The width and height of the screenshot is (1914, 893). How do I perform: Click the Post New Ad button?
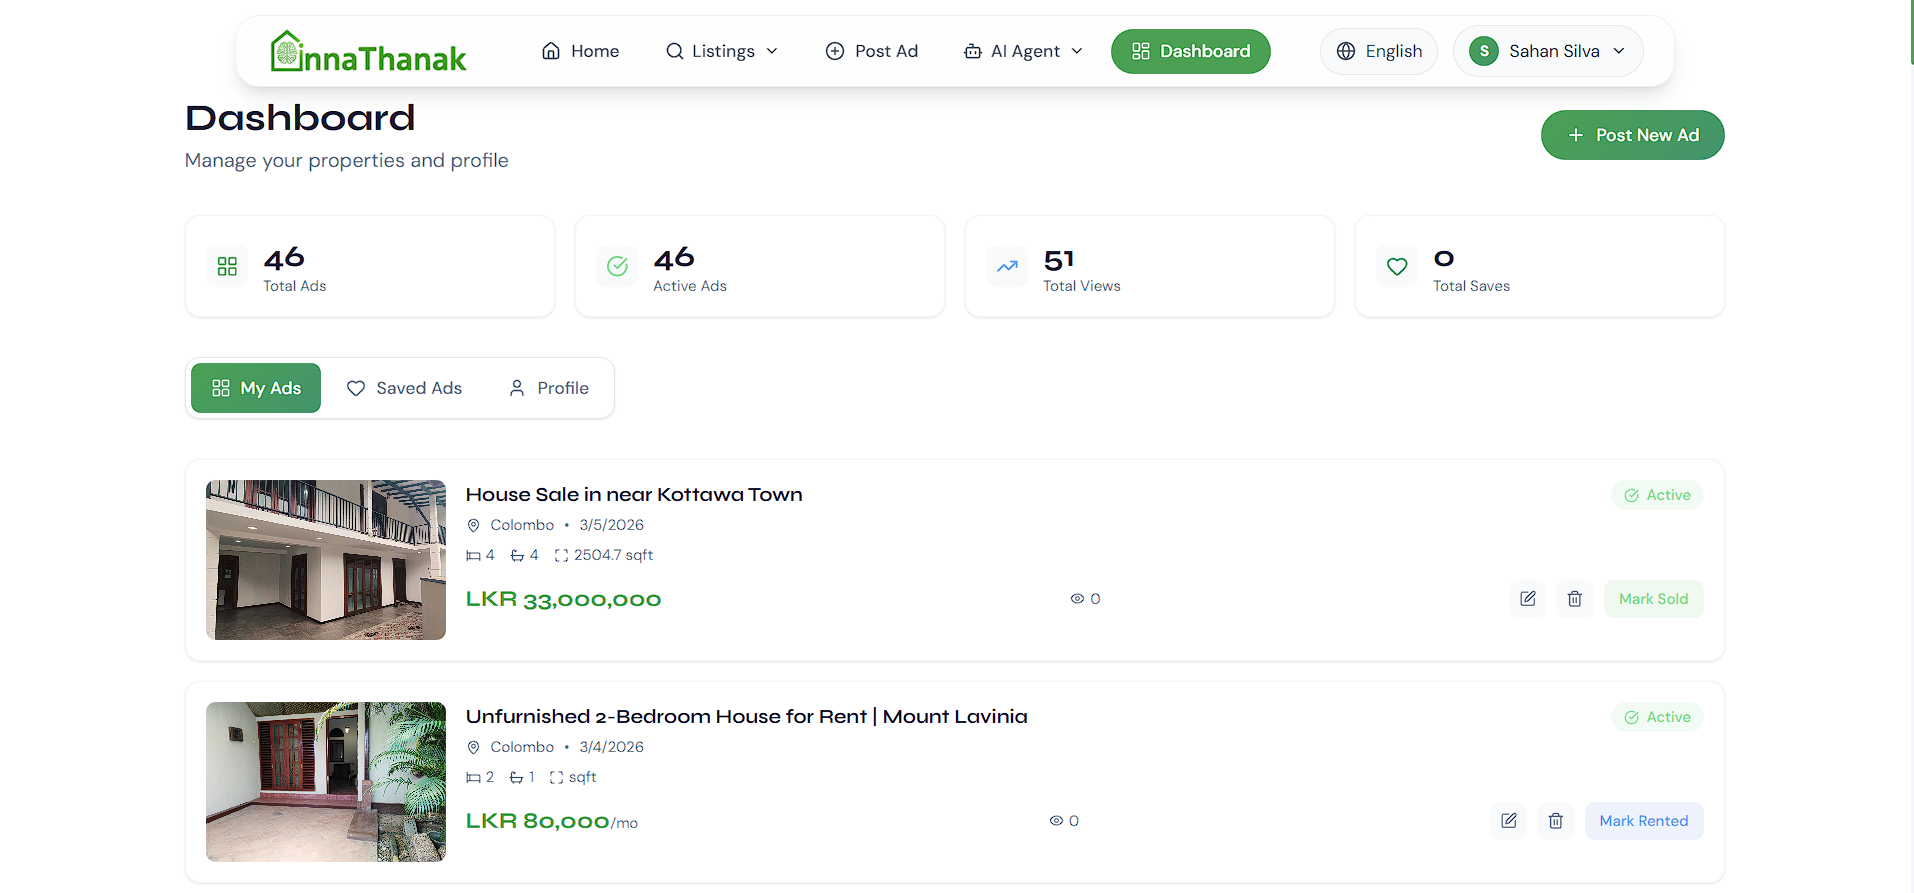pyautogui.click(x=1632, y=134)
